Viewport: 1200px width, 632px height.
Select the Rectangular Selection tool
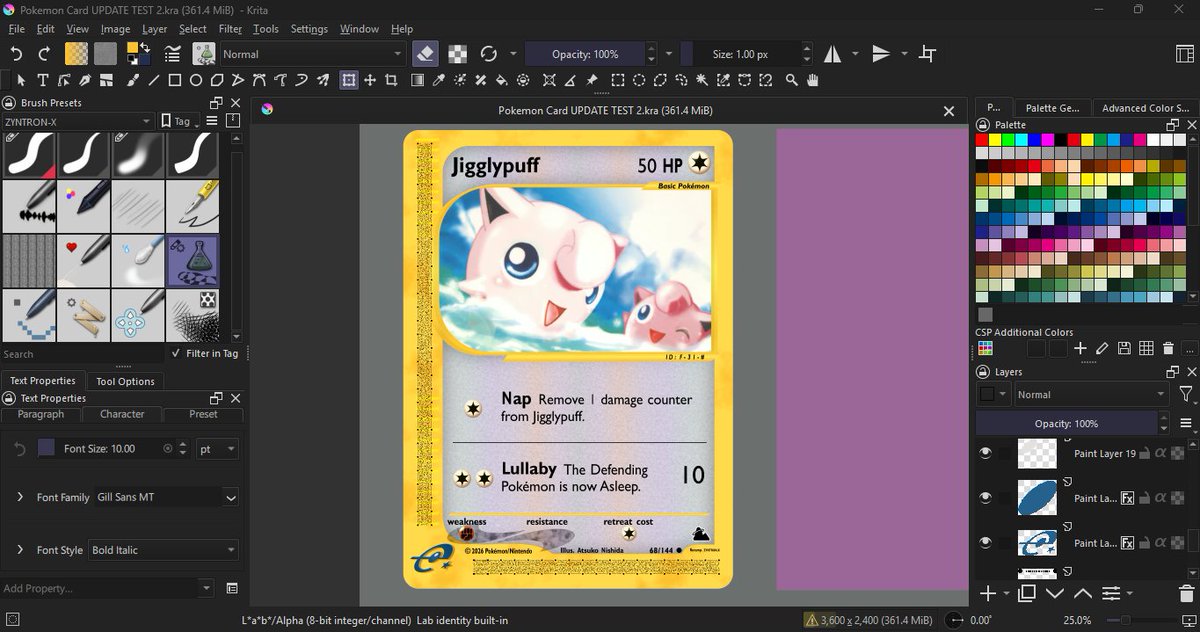(618, 80)
